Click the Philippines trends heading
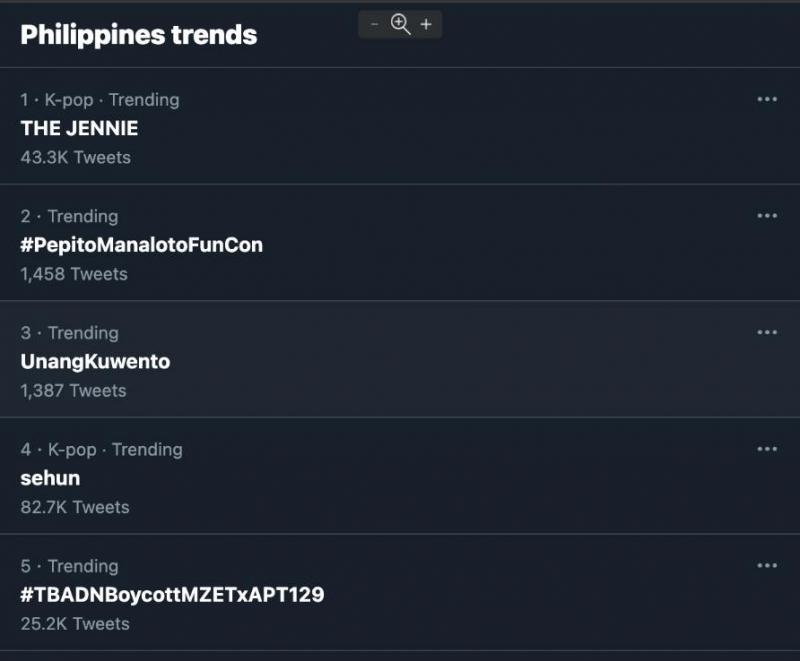This screenshot has height=661, width=800. 139,35
